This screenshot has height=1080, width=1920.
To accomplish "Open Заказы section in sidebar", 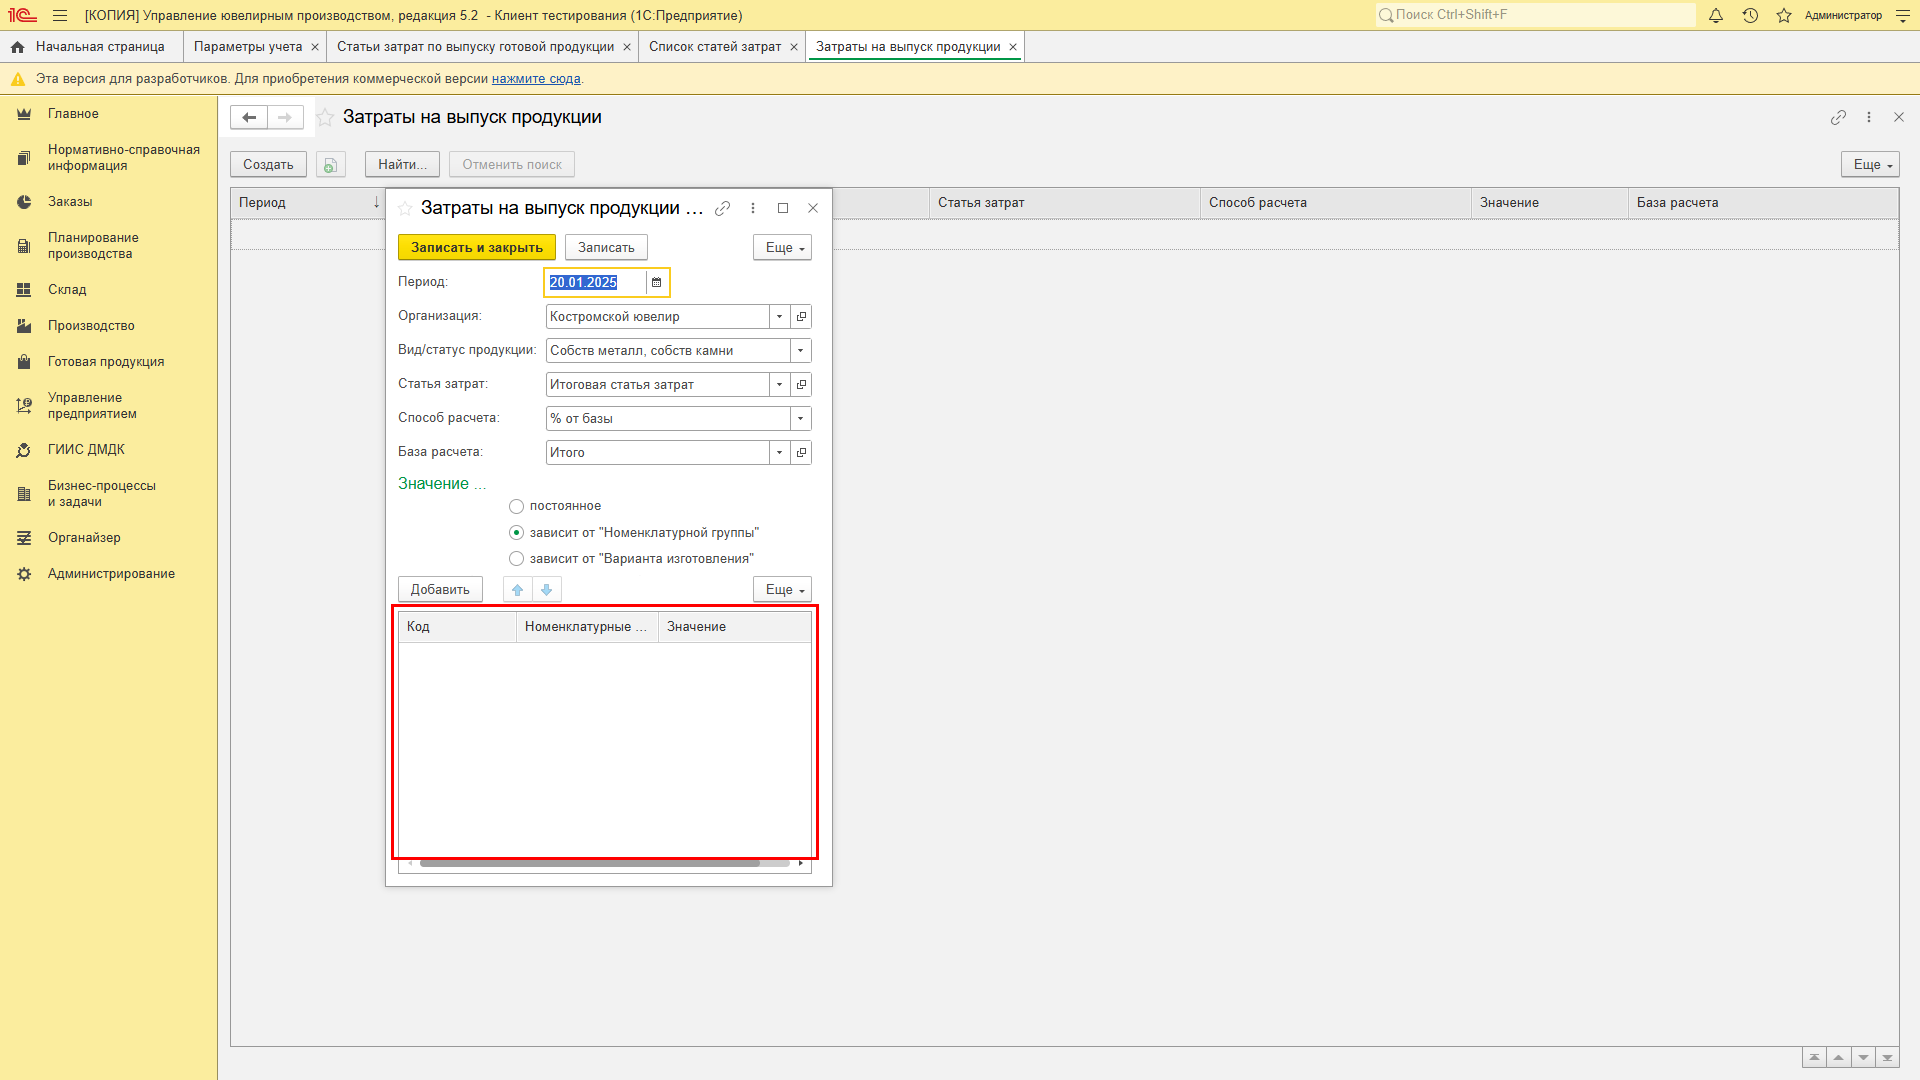I will click(70, 202).
